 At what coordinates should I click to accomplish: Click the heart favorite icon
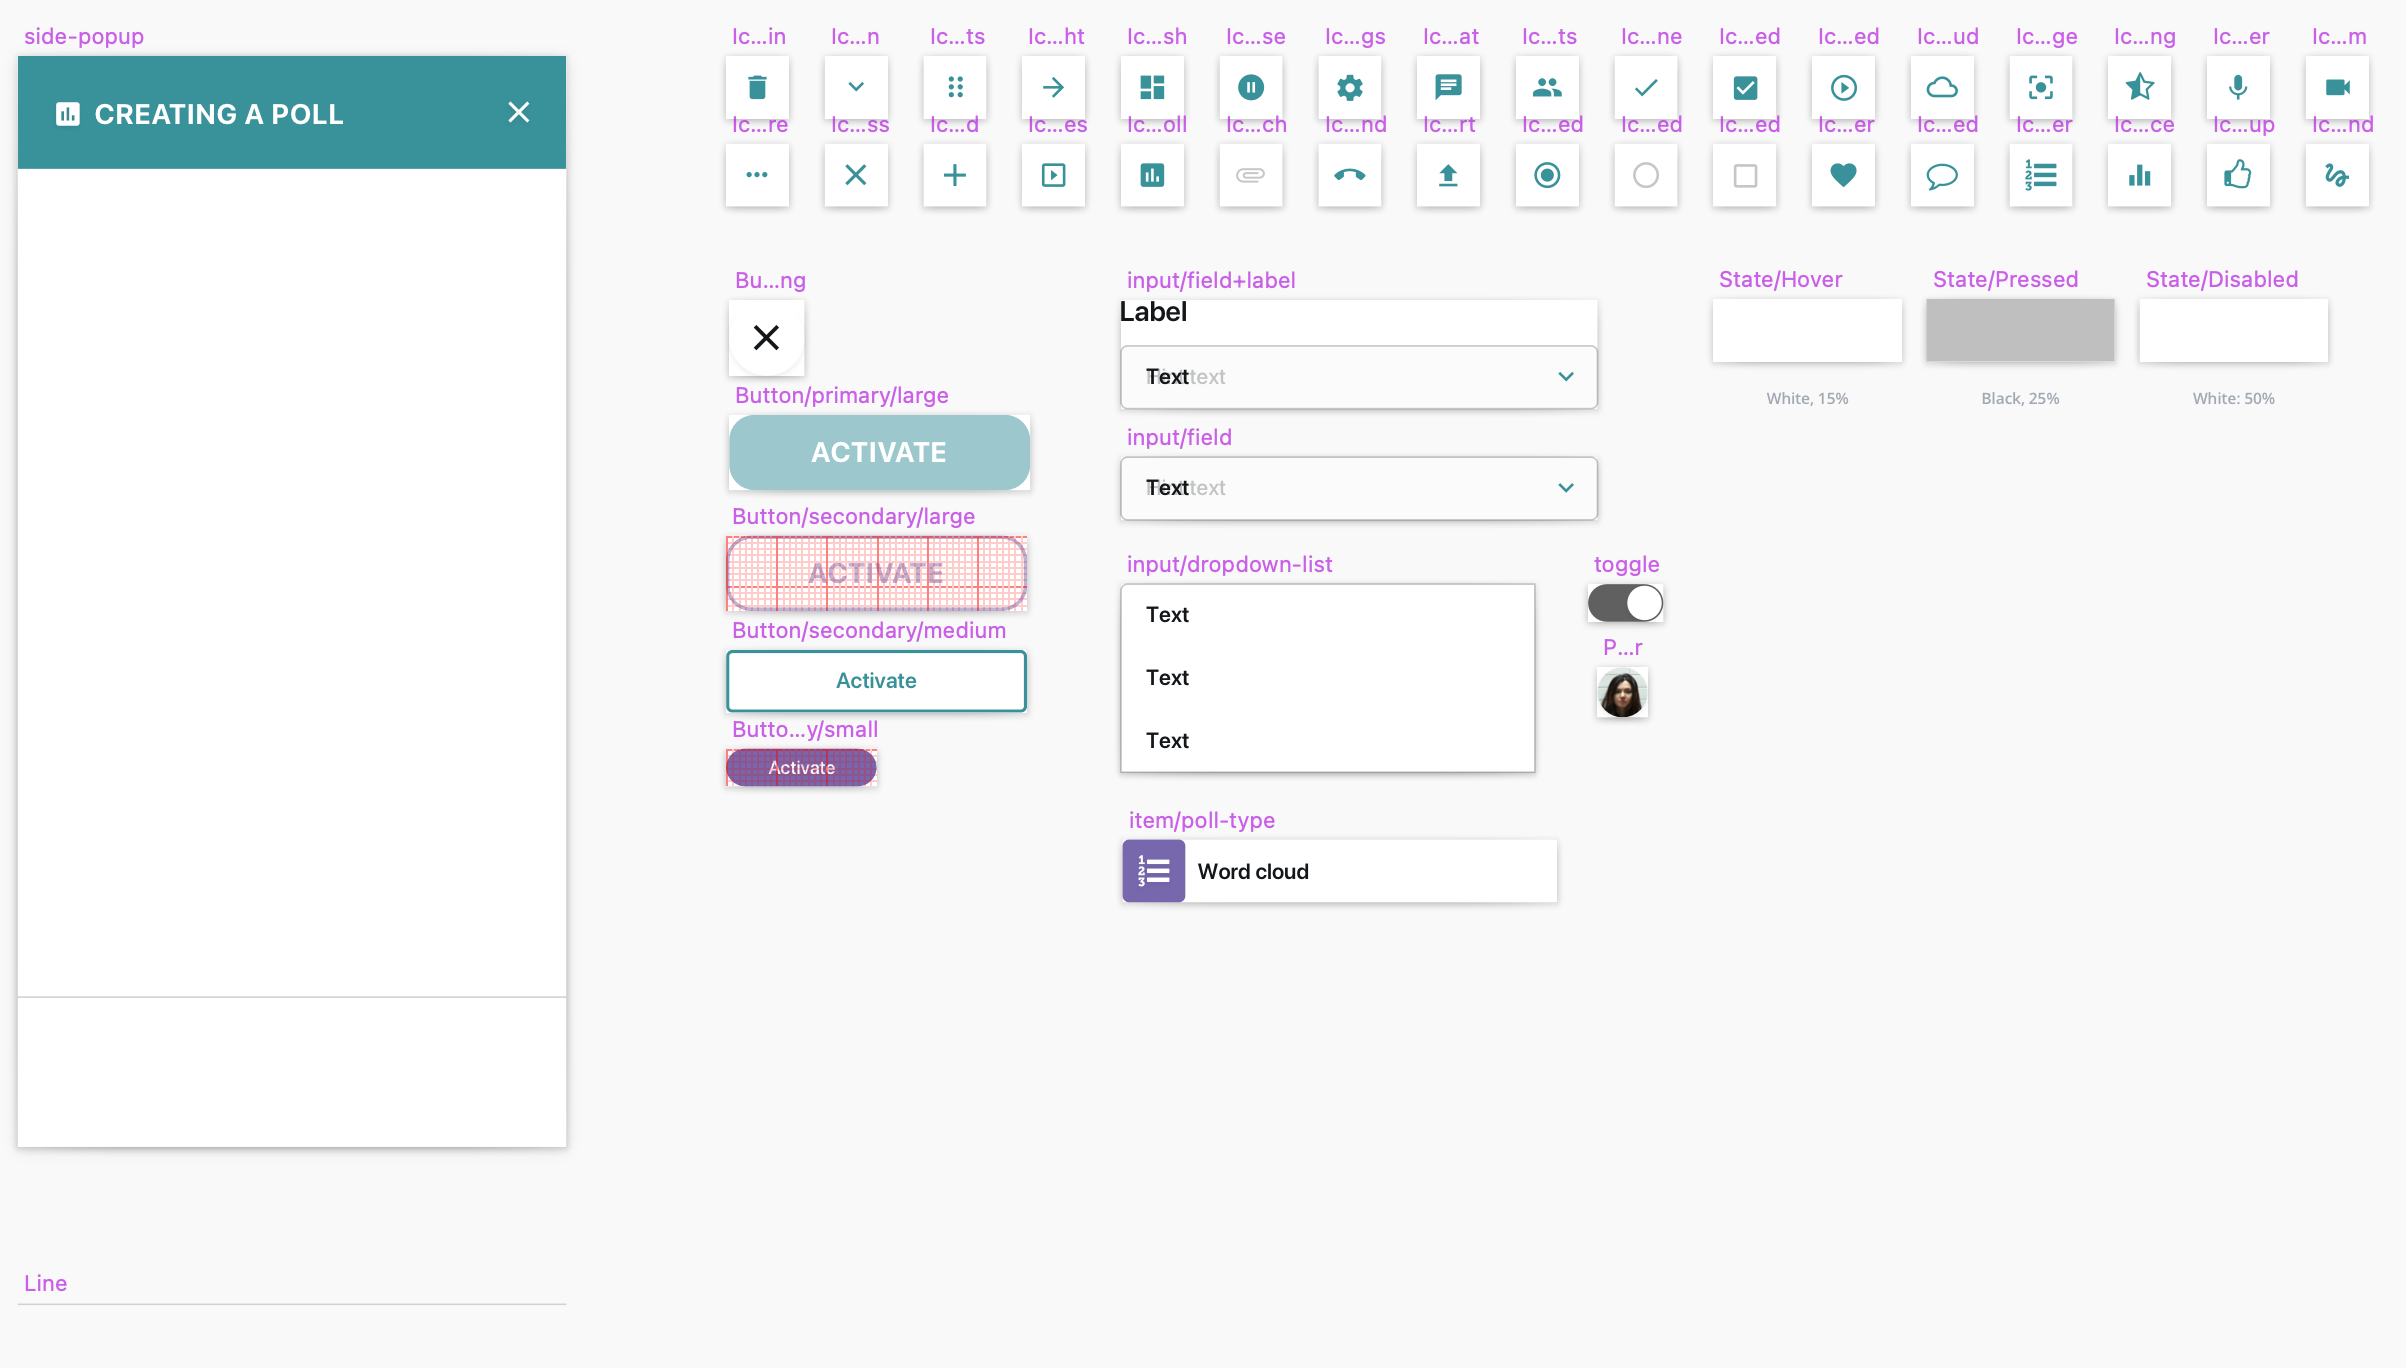pos(1843,175)
